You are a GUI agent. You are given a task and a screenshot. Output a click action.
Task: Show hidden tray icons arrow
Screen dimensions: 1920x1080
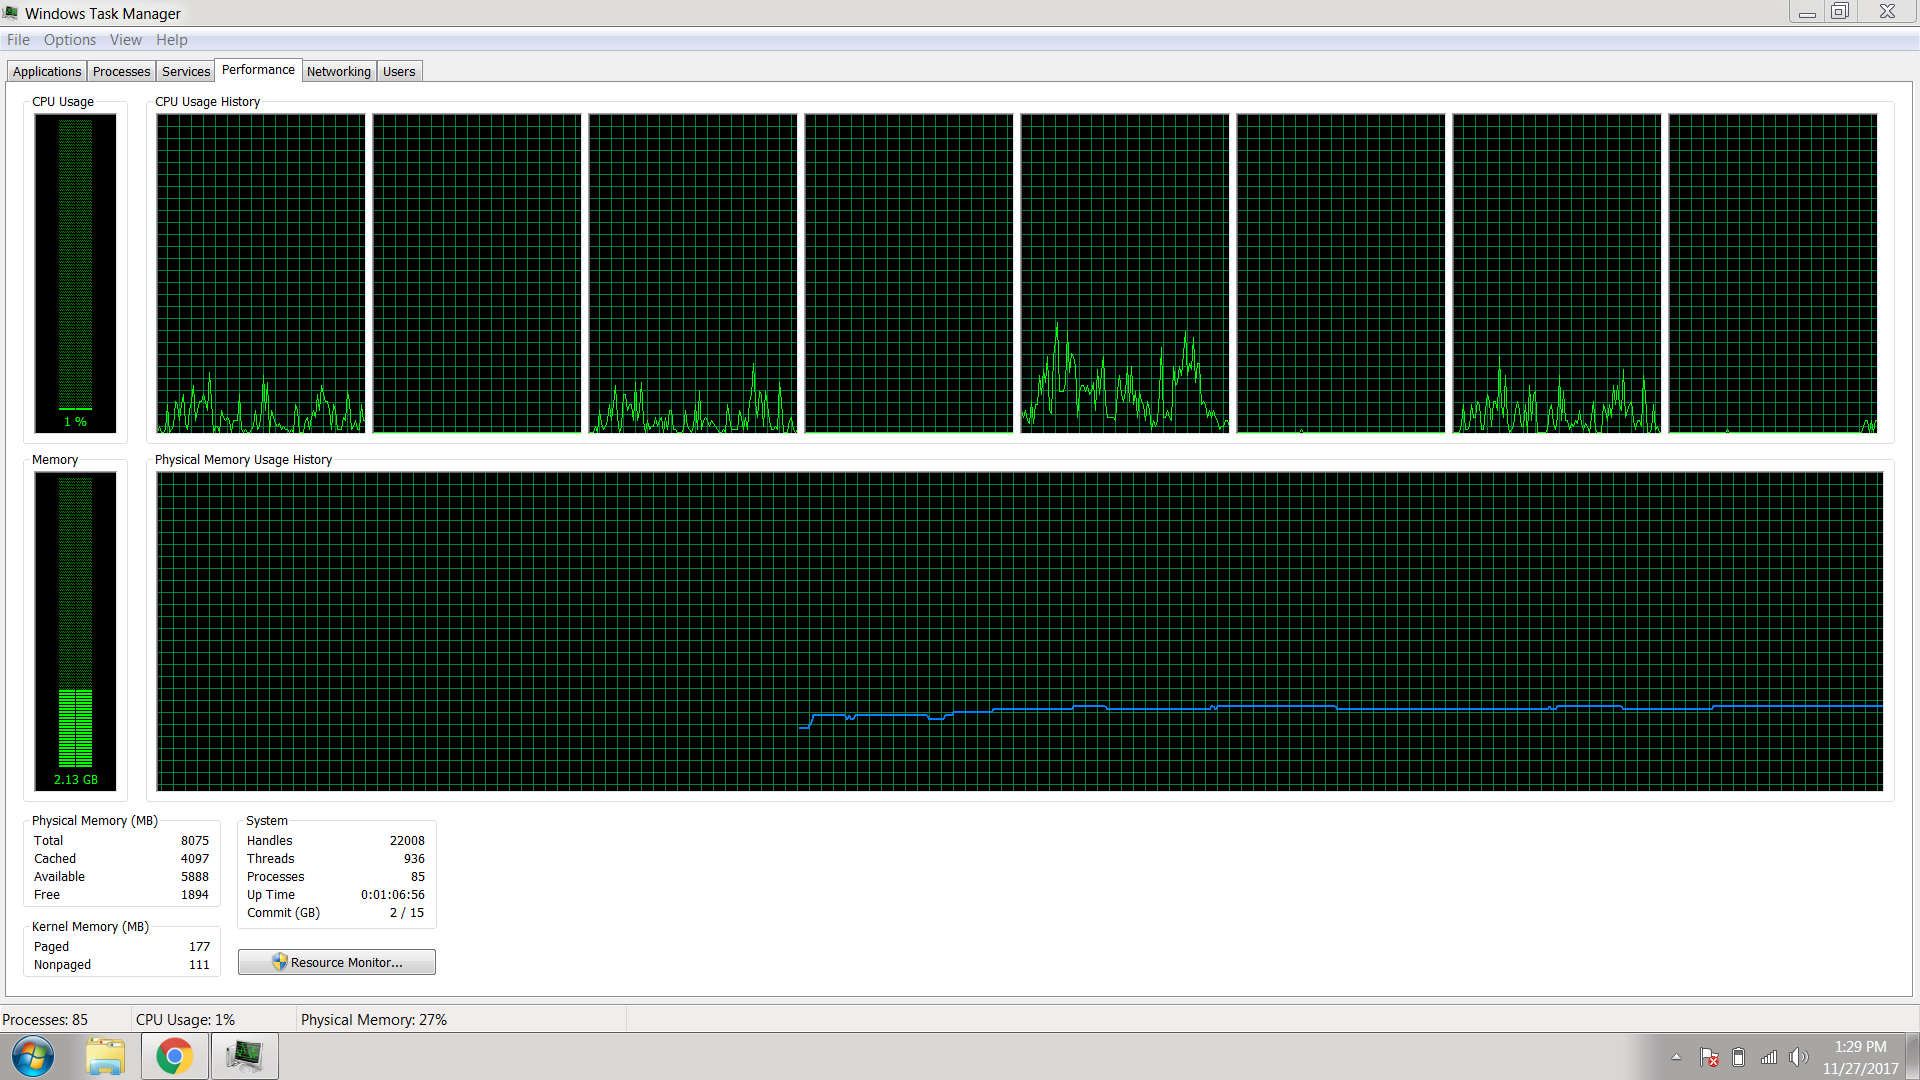[x=1676, y=1057]
